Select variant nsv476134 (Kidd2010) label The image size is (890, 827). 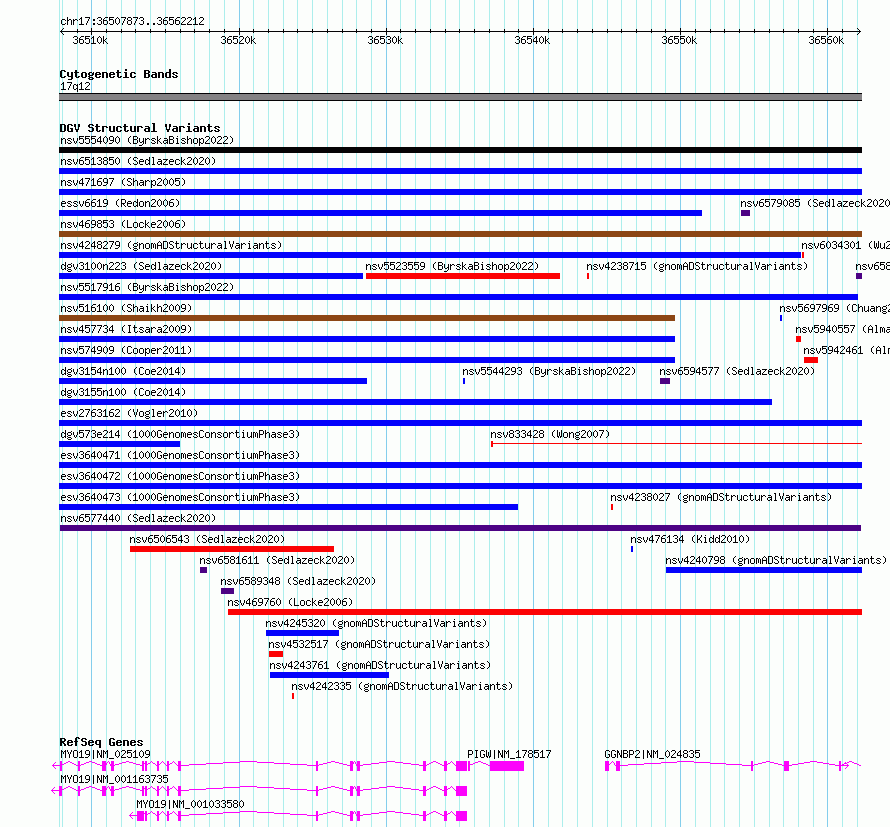click(x=690, y=539)
